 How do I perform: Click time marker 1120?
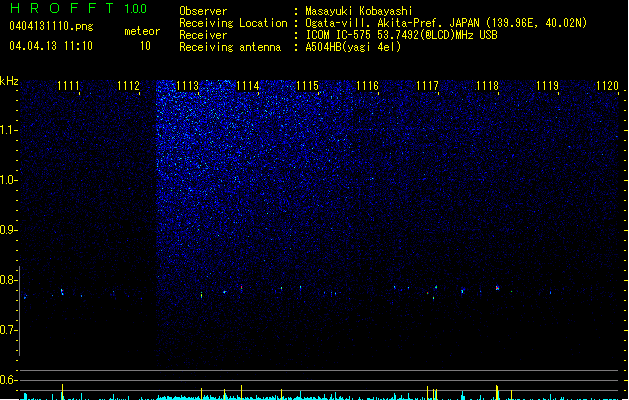(607, 86)
